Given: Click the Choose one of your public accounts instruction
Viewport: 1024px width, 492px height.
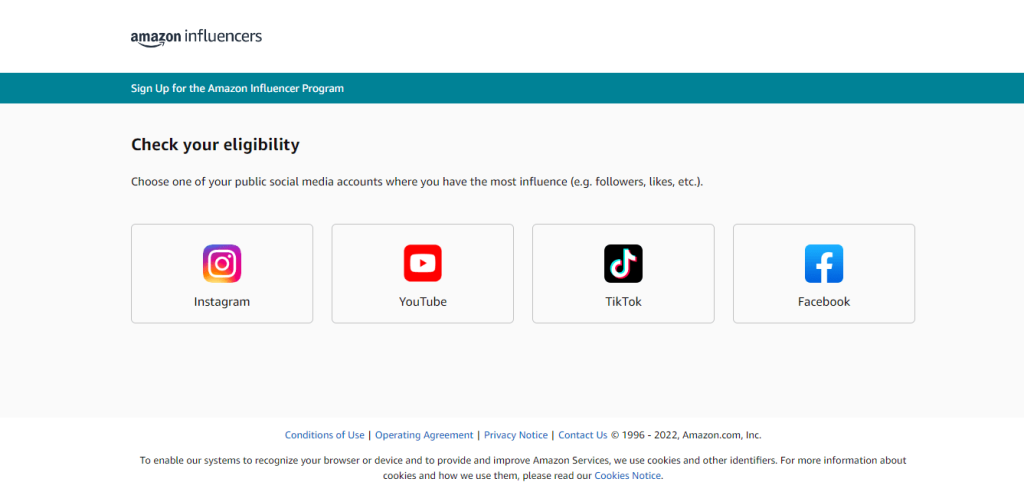Looking at the screenshot, I should click(x=417, y=182).
